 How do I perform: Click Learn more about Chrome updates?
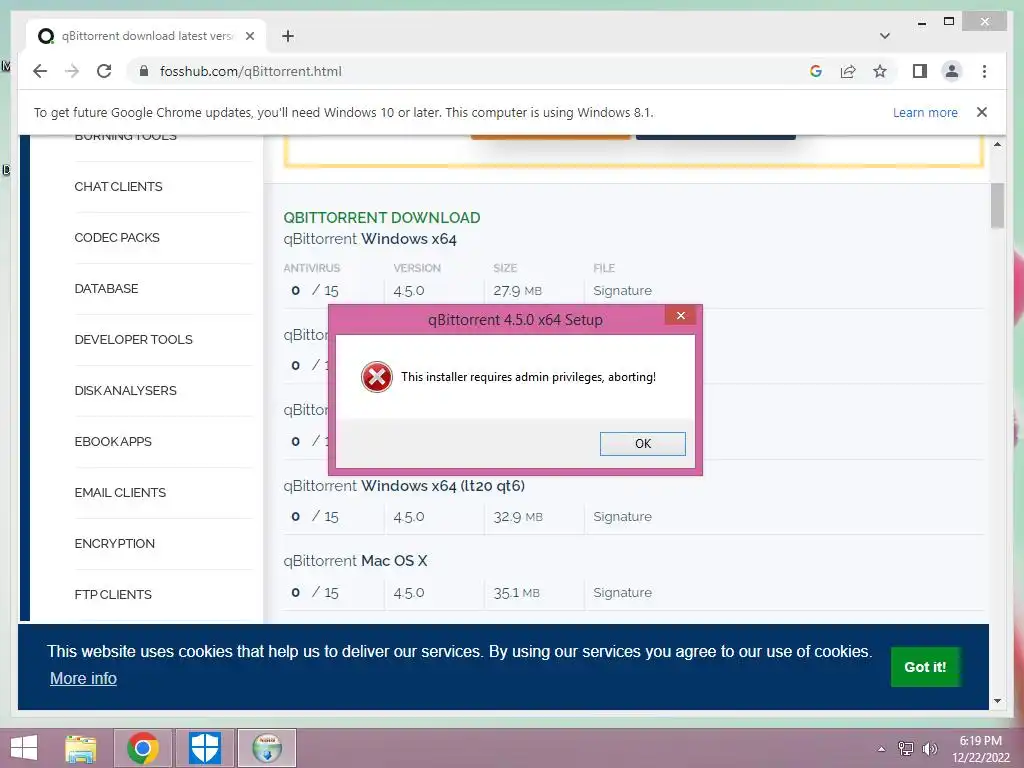tap(925, 112)
